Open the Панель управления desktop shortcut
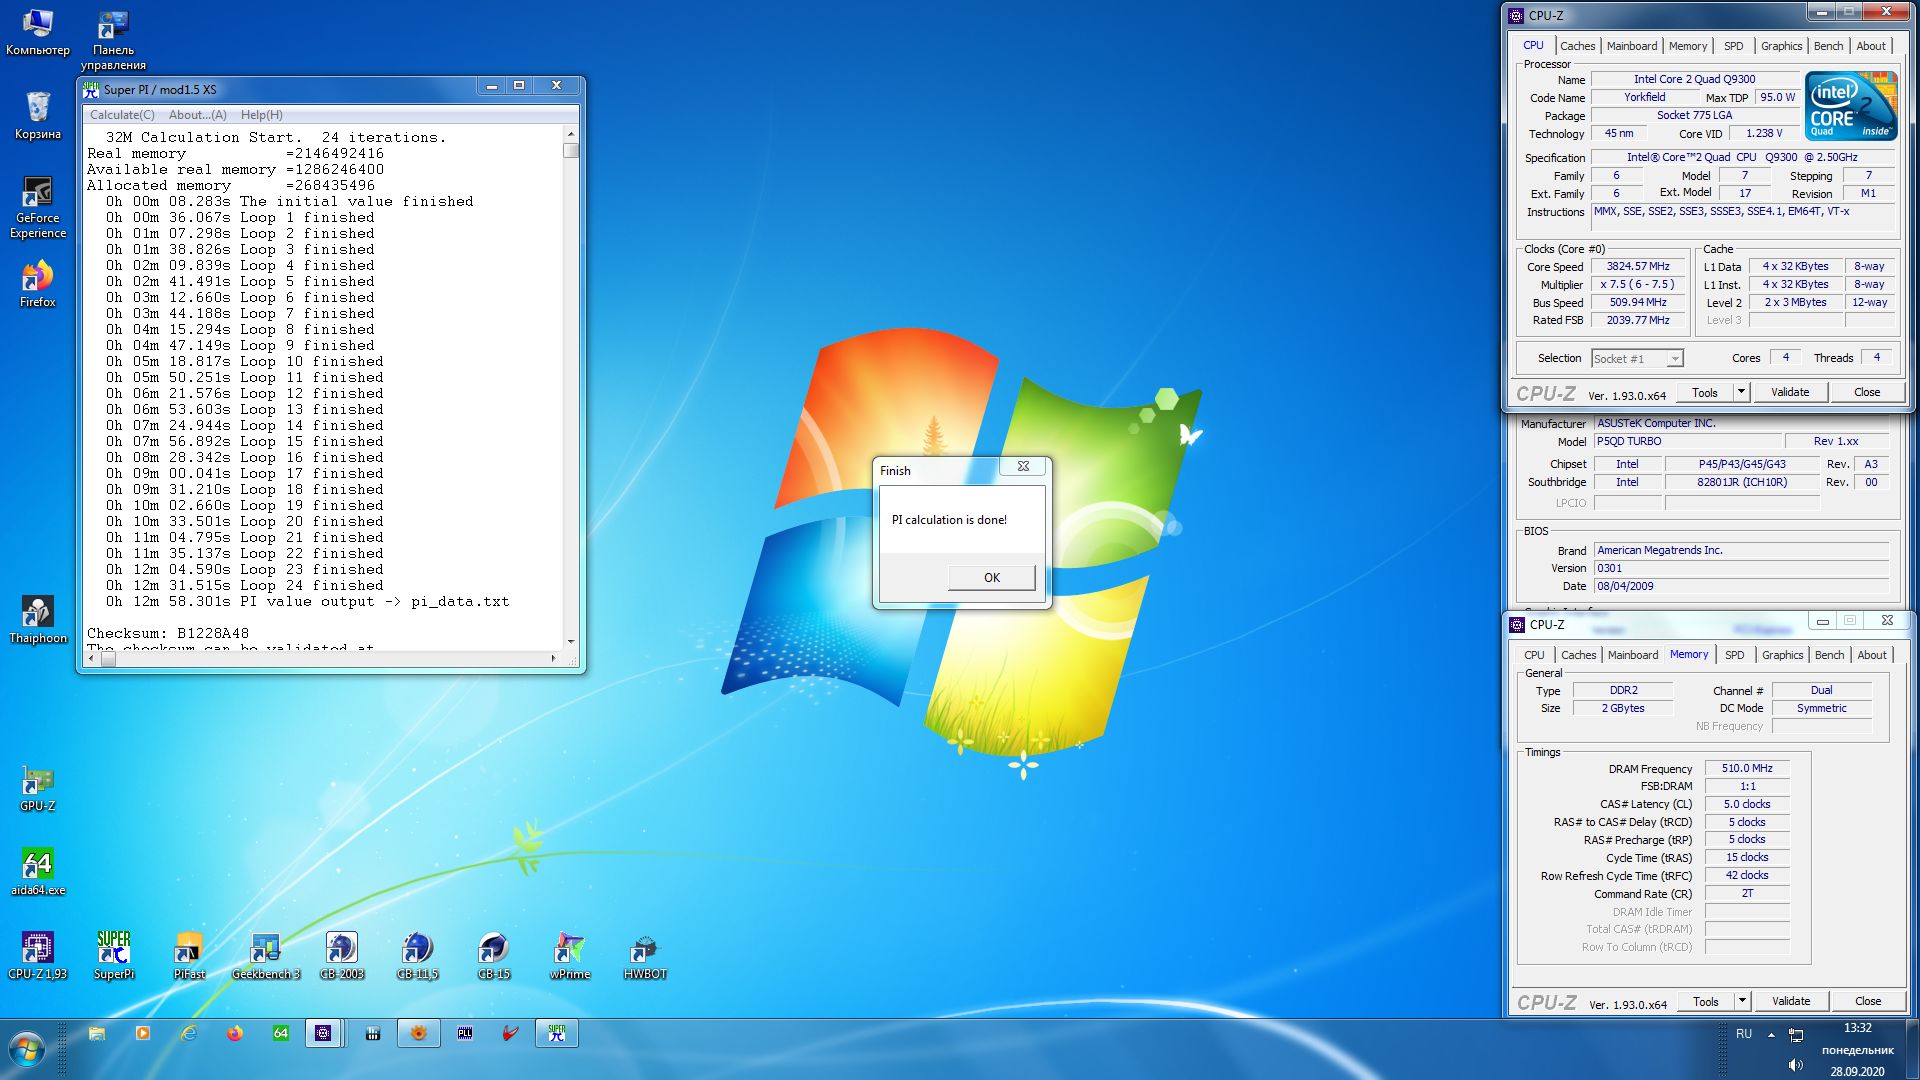Viewport: 1920px width, 1080px height. [113, 39]
